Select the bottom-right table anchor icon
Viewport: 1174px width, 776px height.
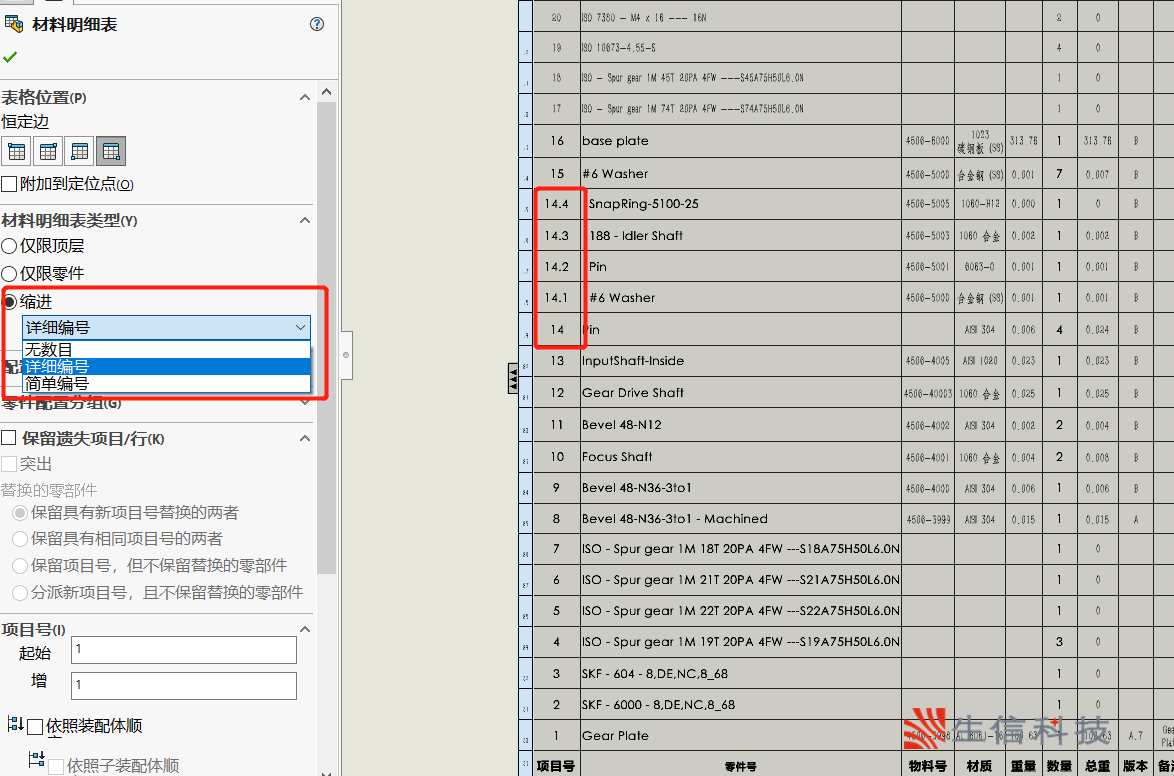pyautogui.click(x=110, y=150)
